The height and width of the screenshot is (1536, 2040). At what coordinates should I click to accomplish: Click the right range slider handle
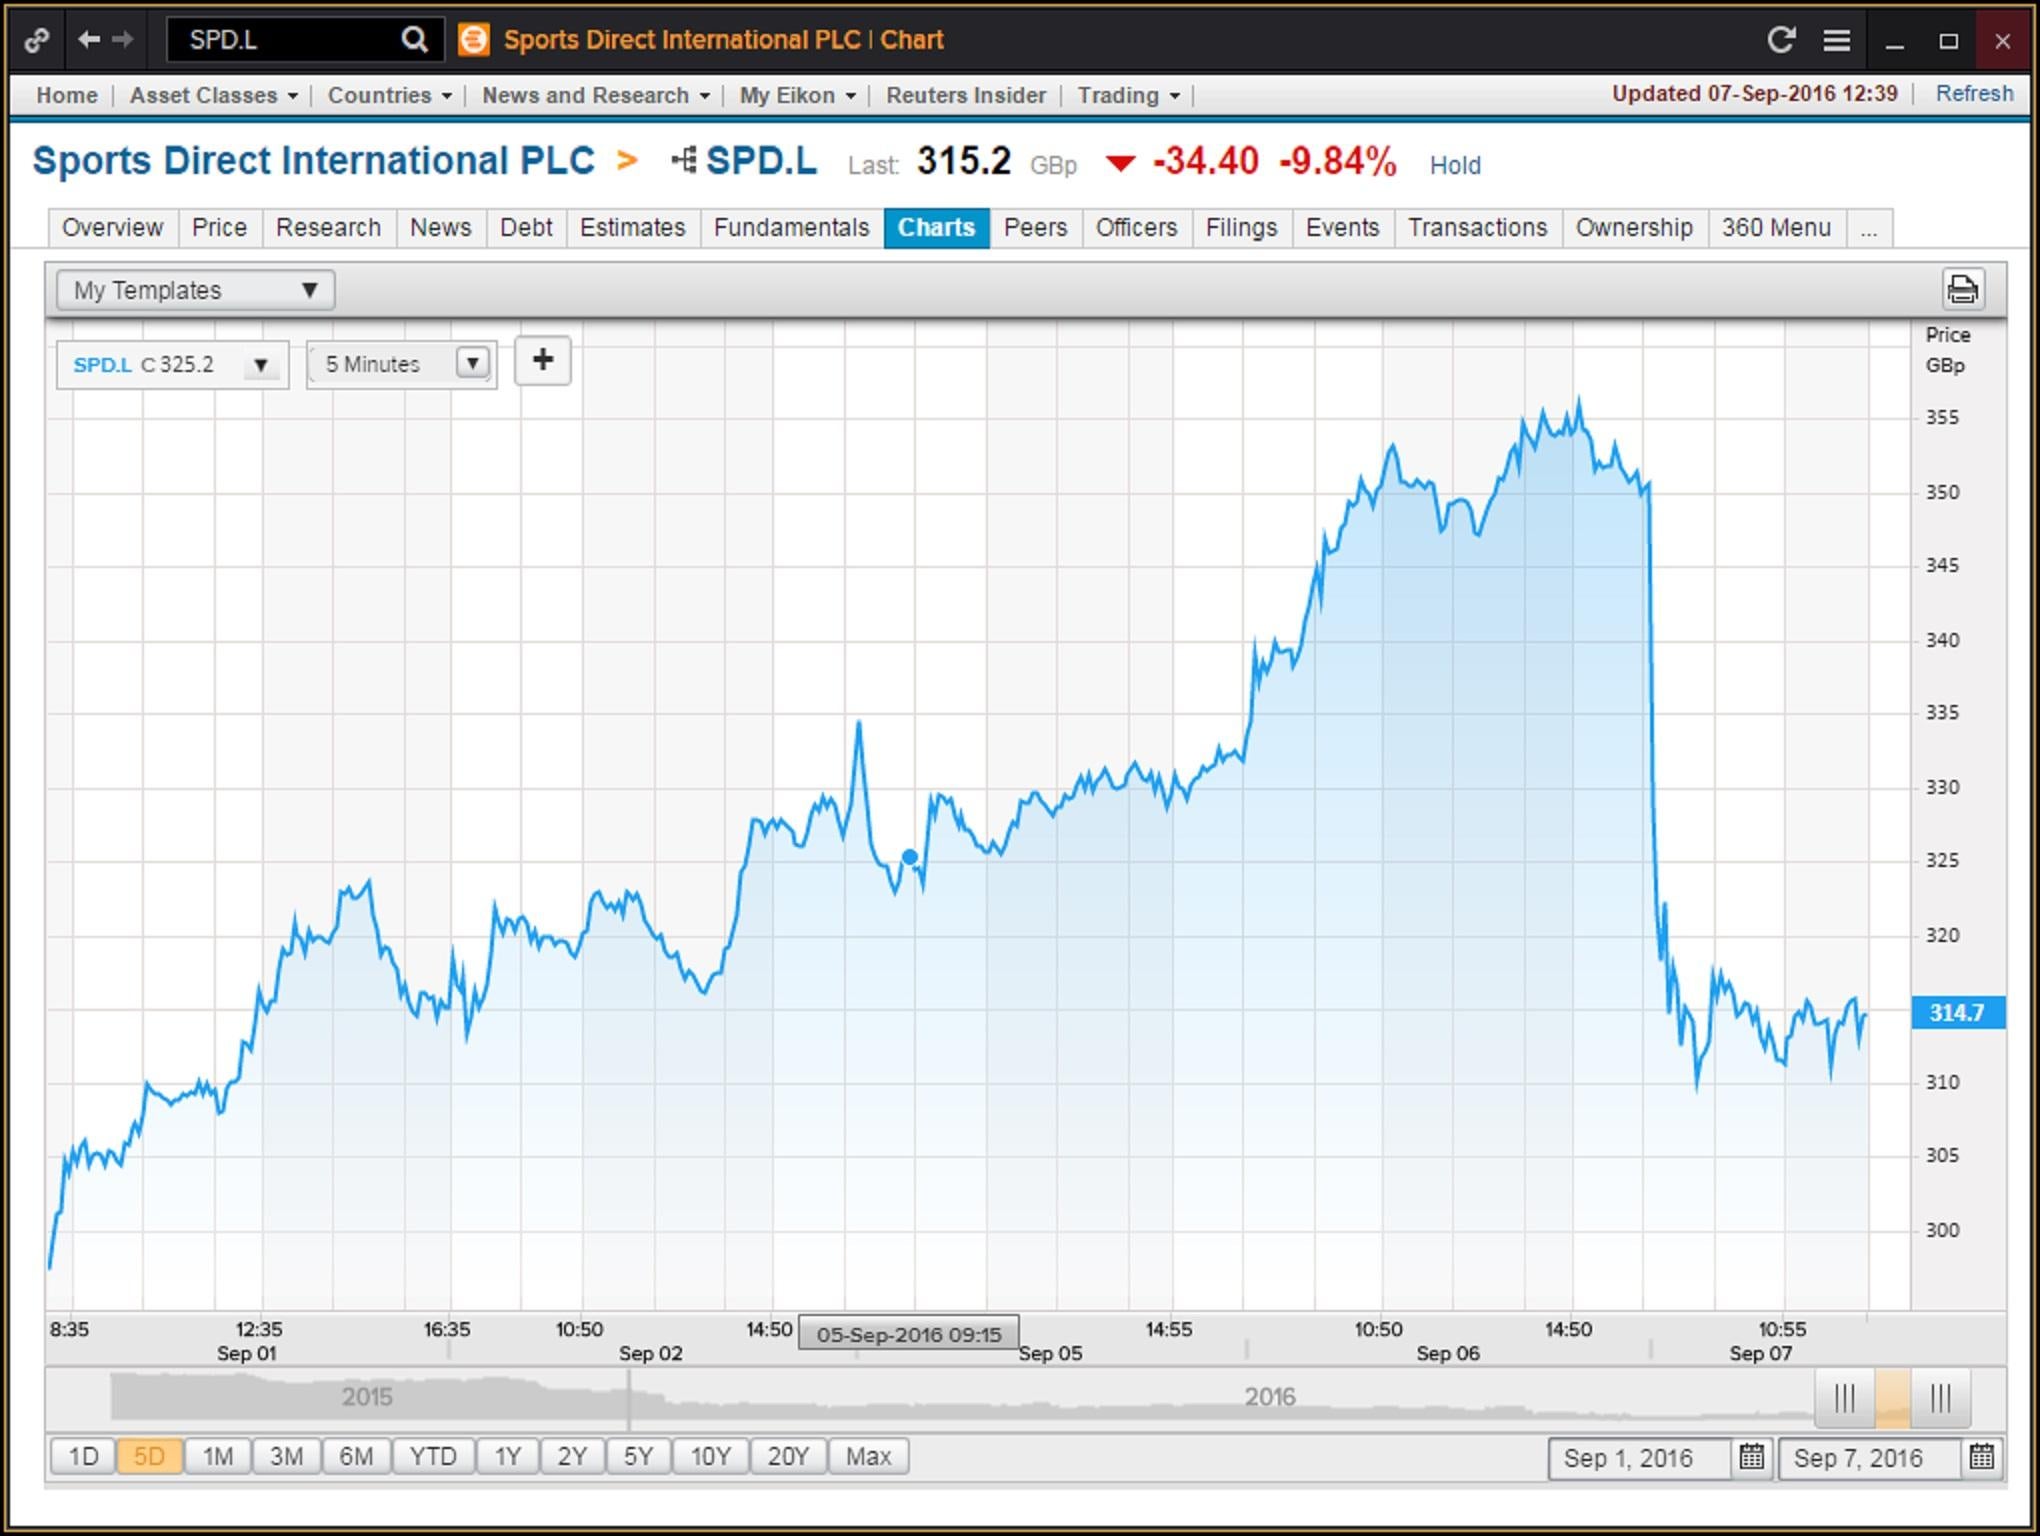pos(1940,1397)
